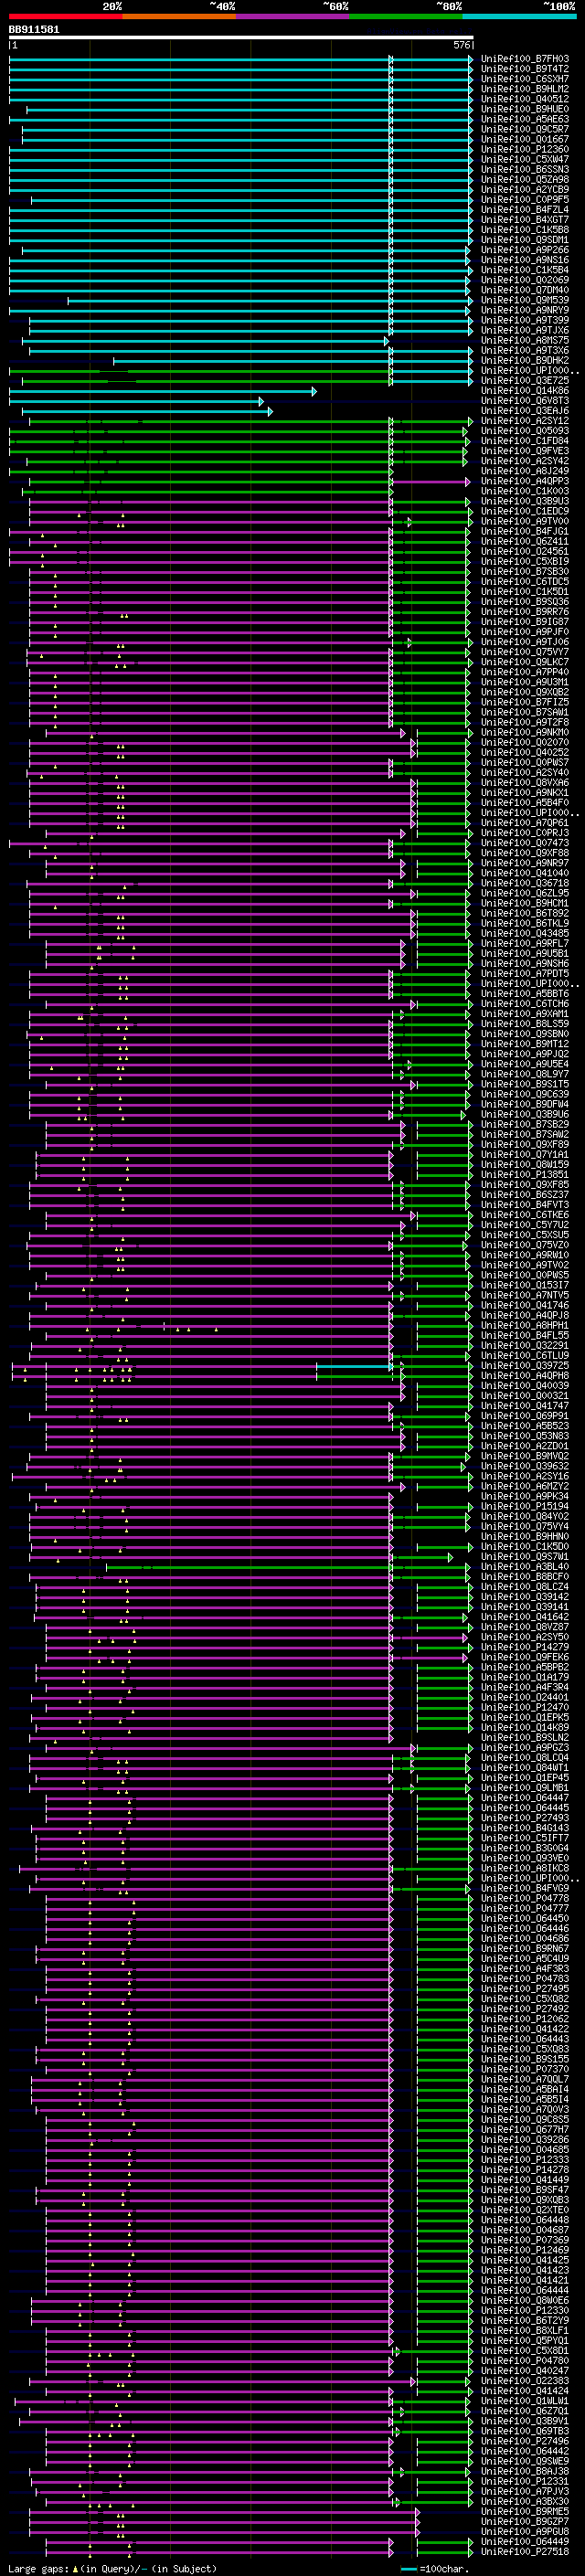Viewport: 585px width, 2576px height.
Task: Select hit UniRef100_Q69TB3
Action: click(x=525, y=2431)
